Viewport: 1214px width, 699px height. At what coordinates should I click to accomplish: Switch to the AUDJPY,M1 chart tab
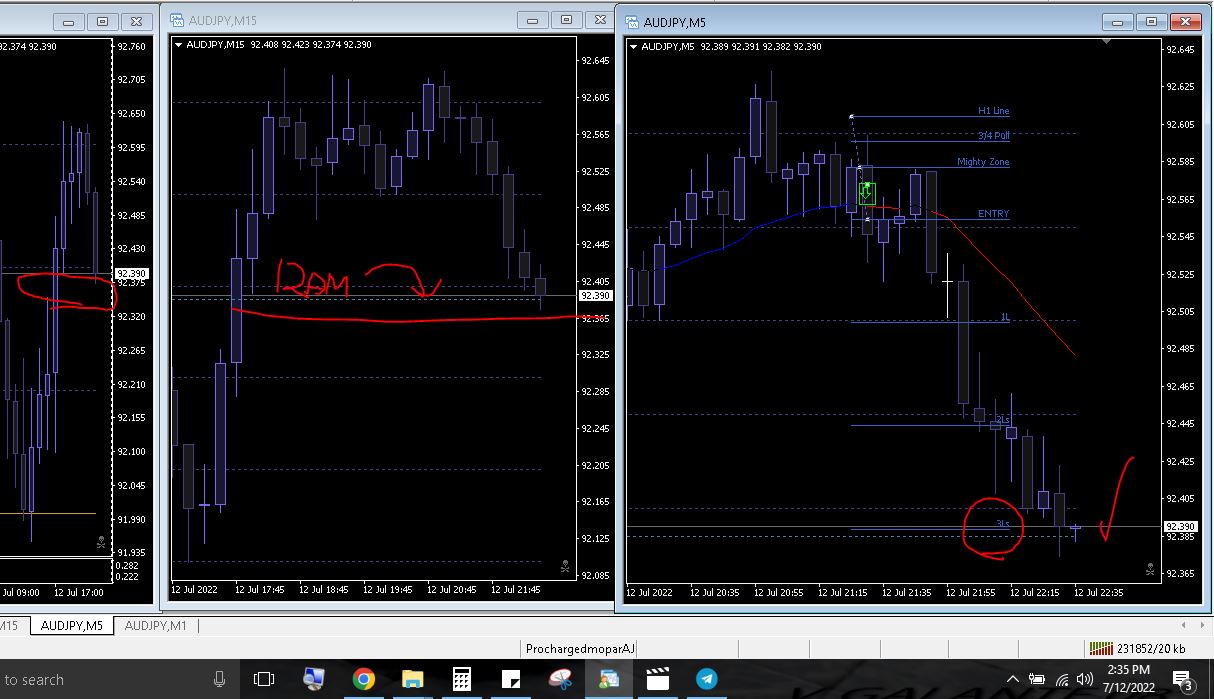click(x=156, y=625)
